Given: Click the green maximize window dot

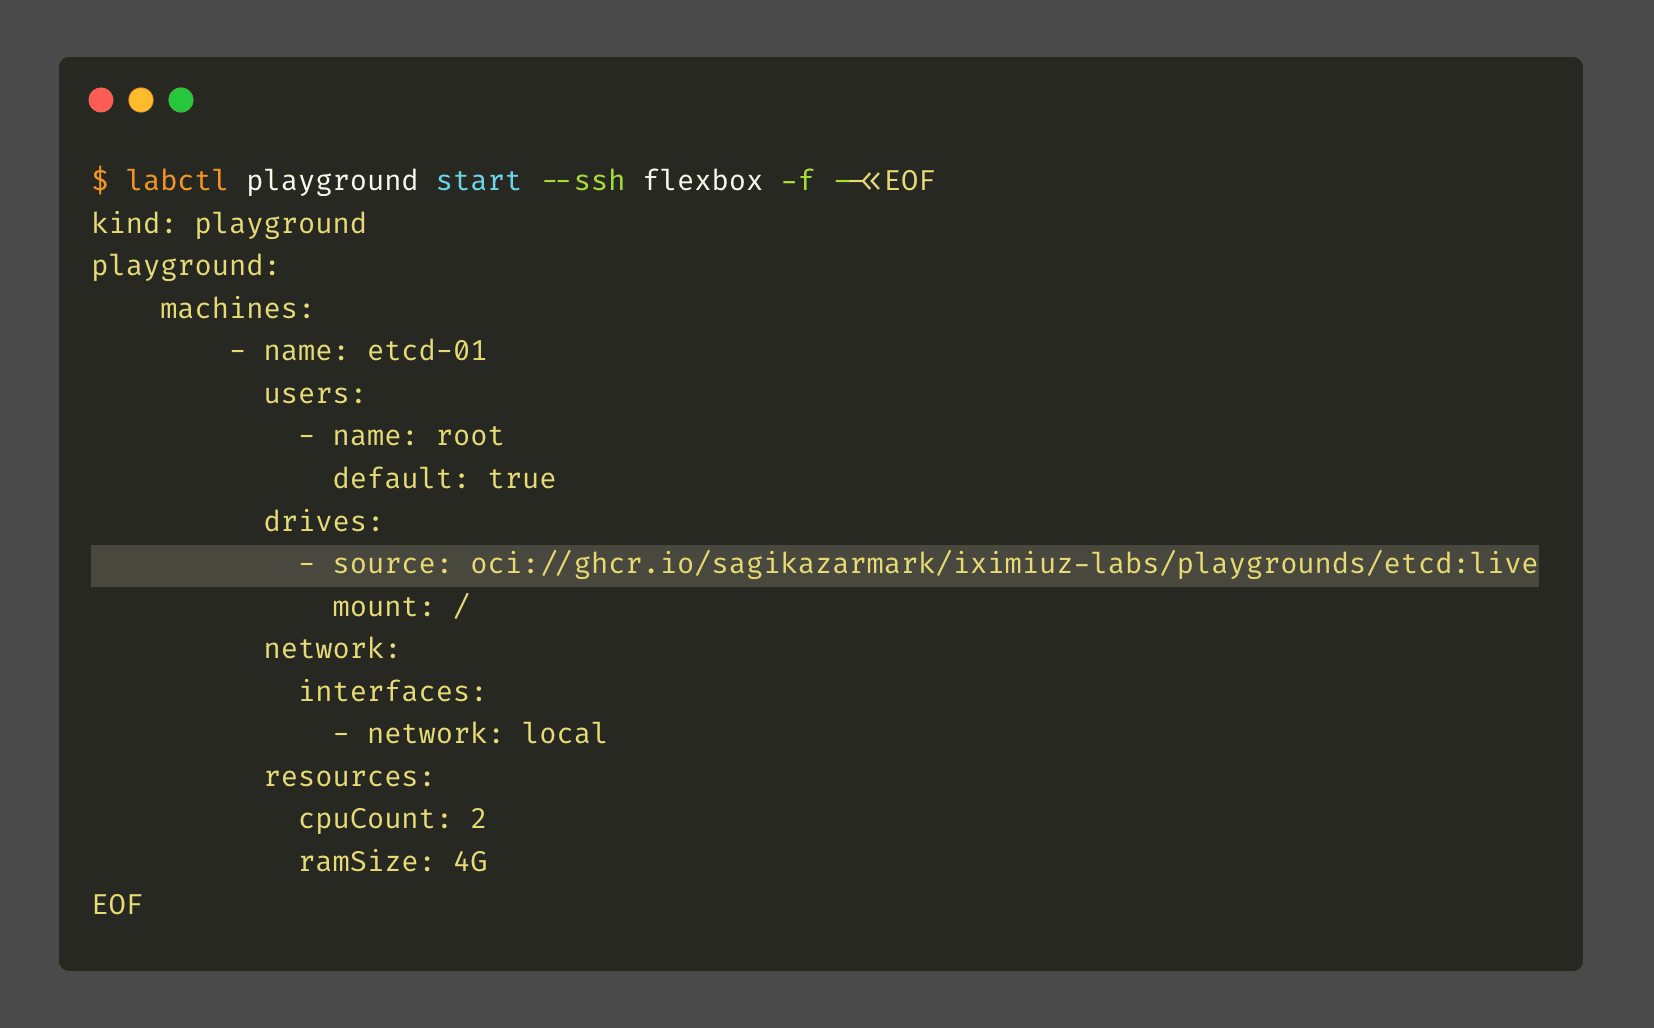Looking at the screenshot, I should (x=181, y=100).
